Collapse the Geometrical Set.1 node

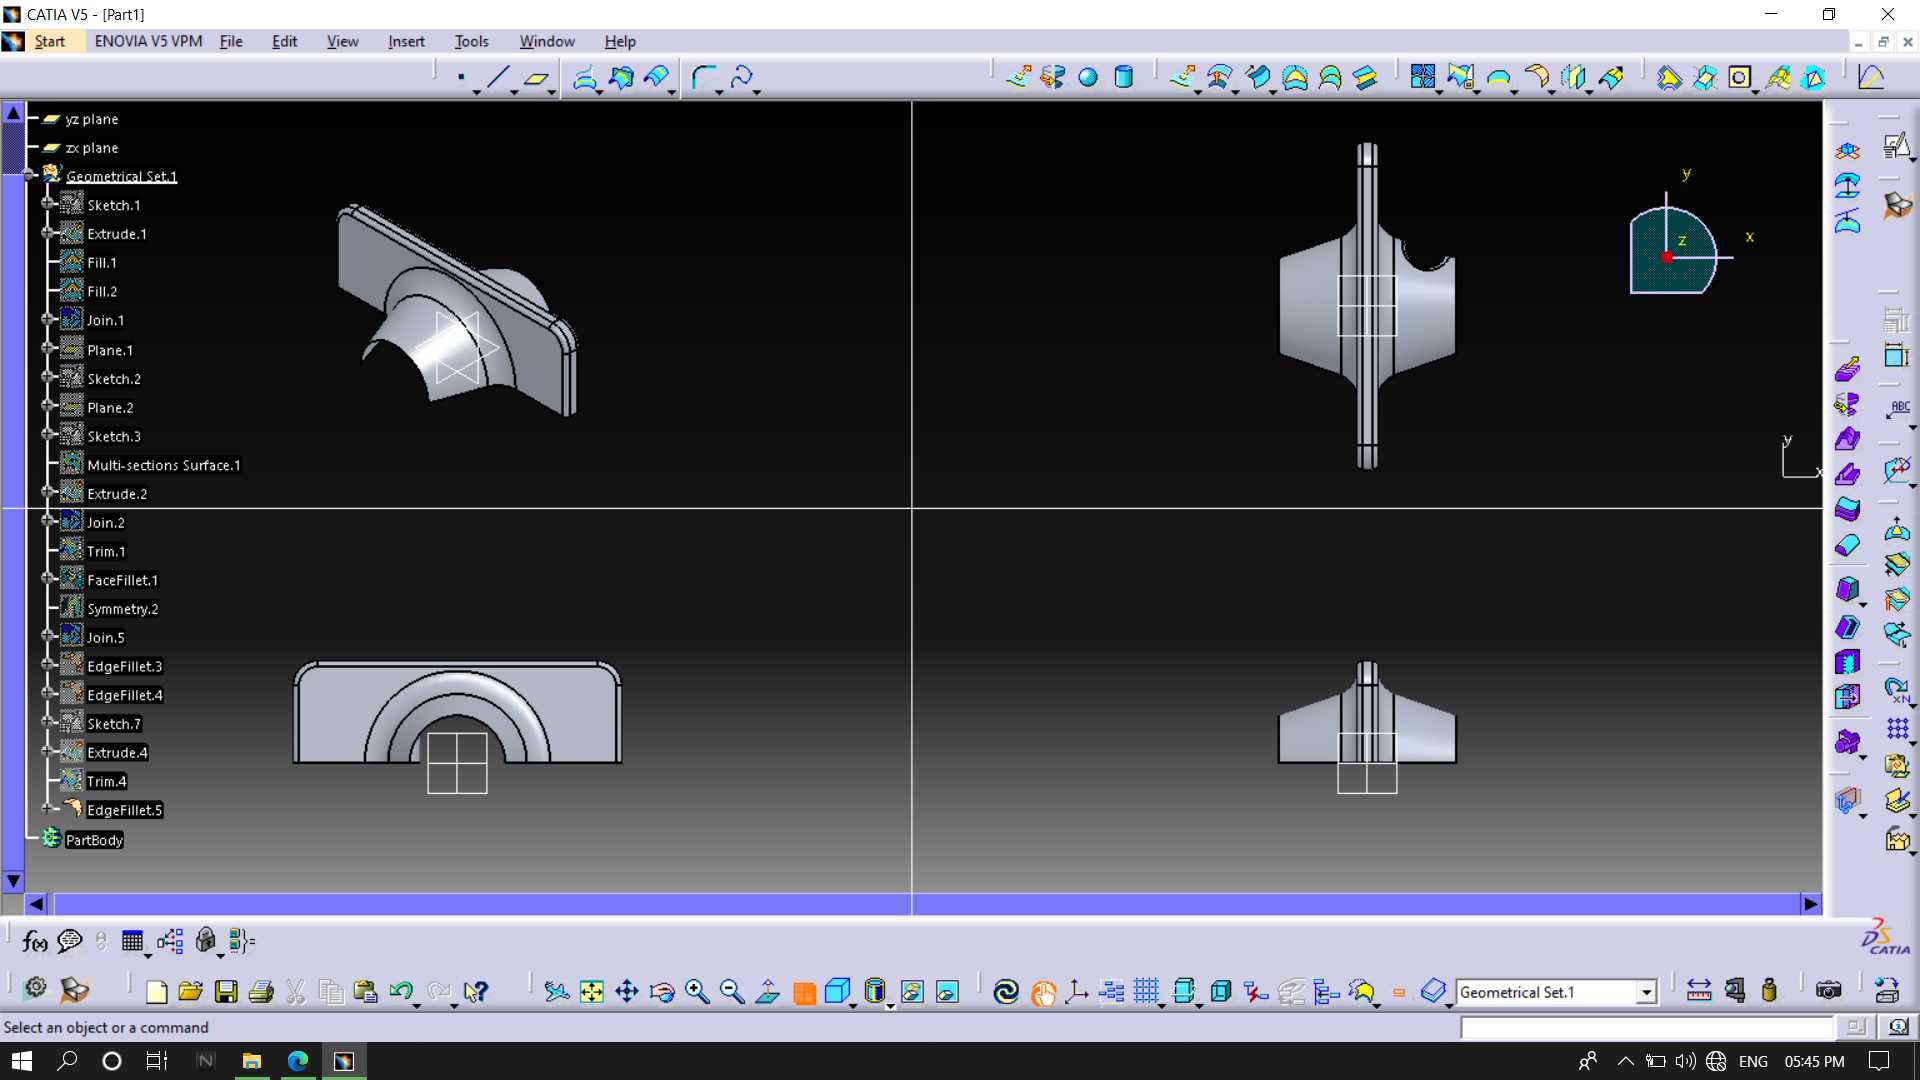[29, 174]
